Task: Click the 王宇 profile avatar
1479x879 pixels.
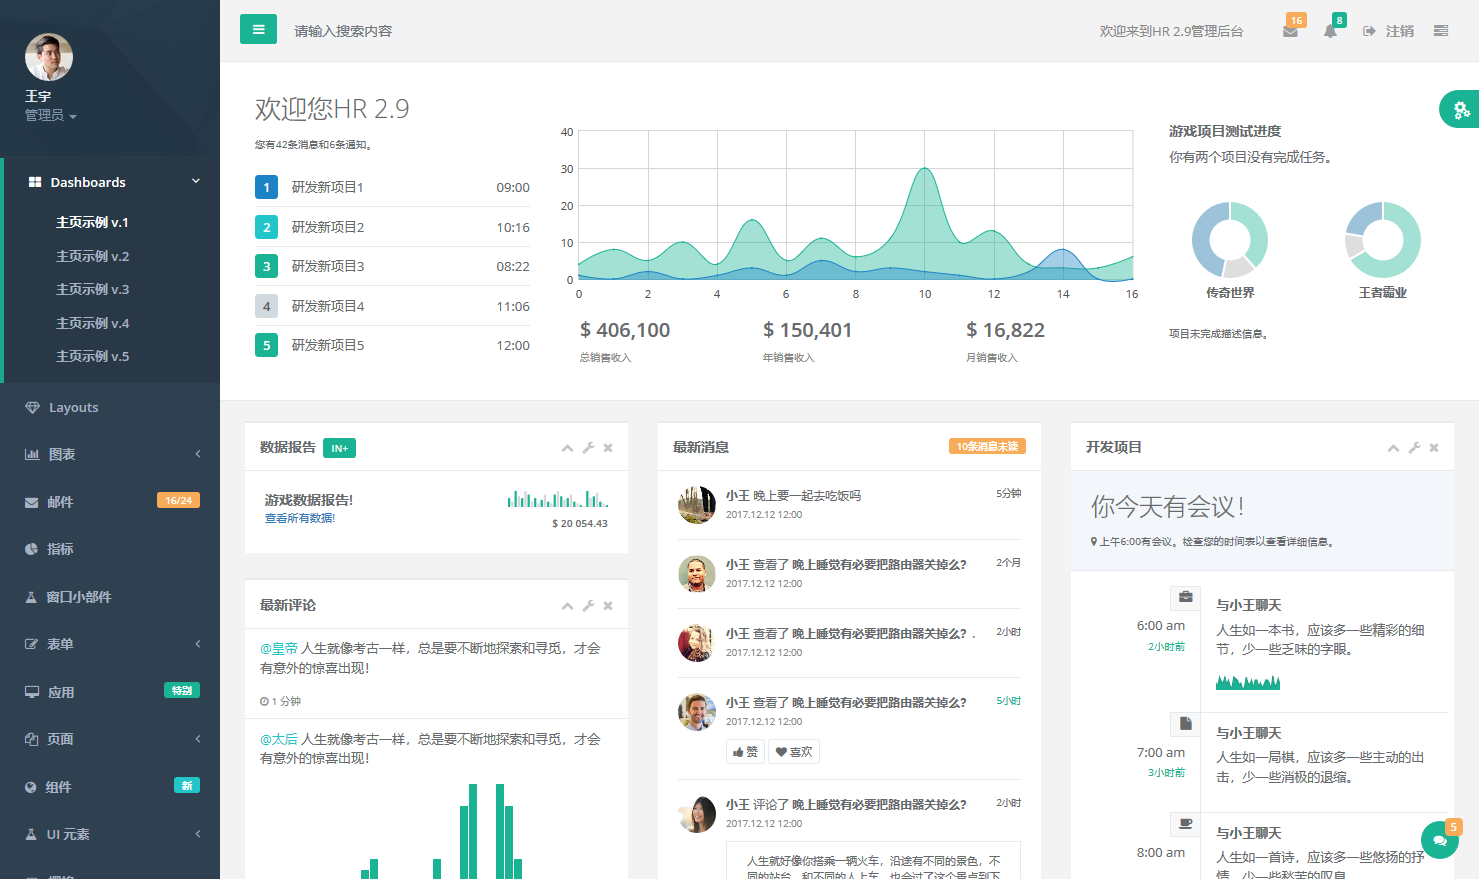Action: pyautogui.click(x=49, y=57)
